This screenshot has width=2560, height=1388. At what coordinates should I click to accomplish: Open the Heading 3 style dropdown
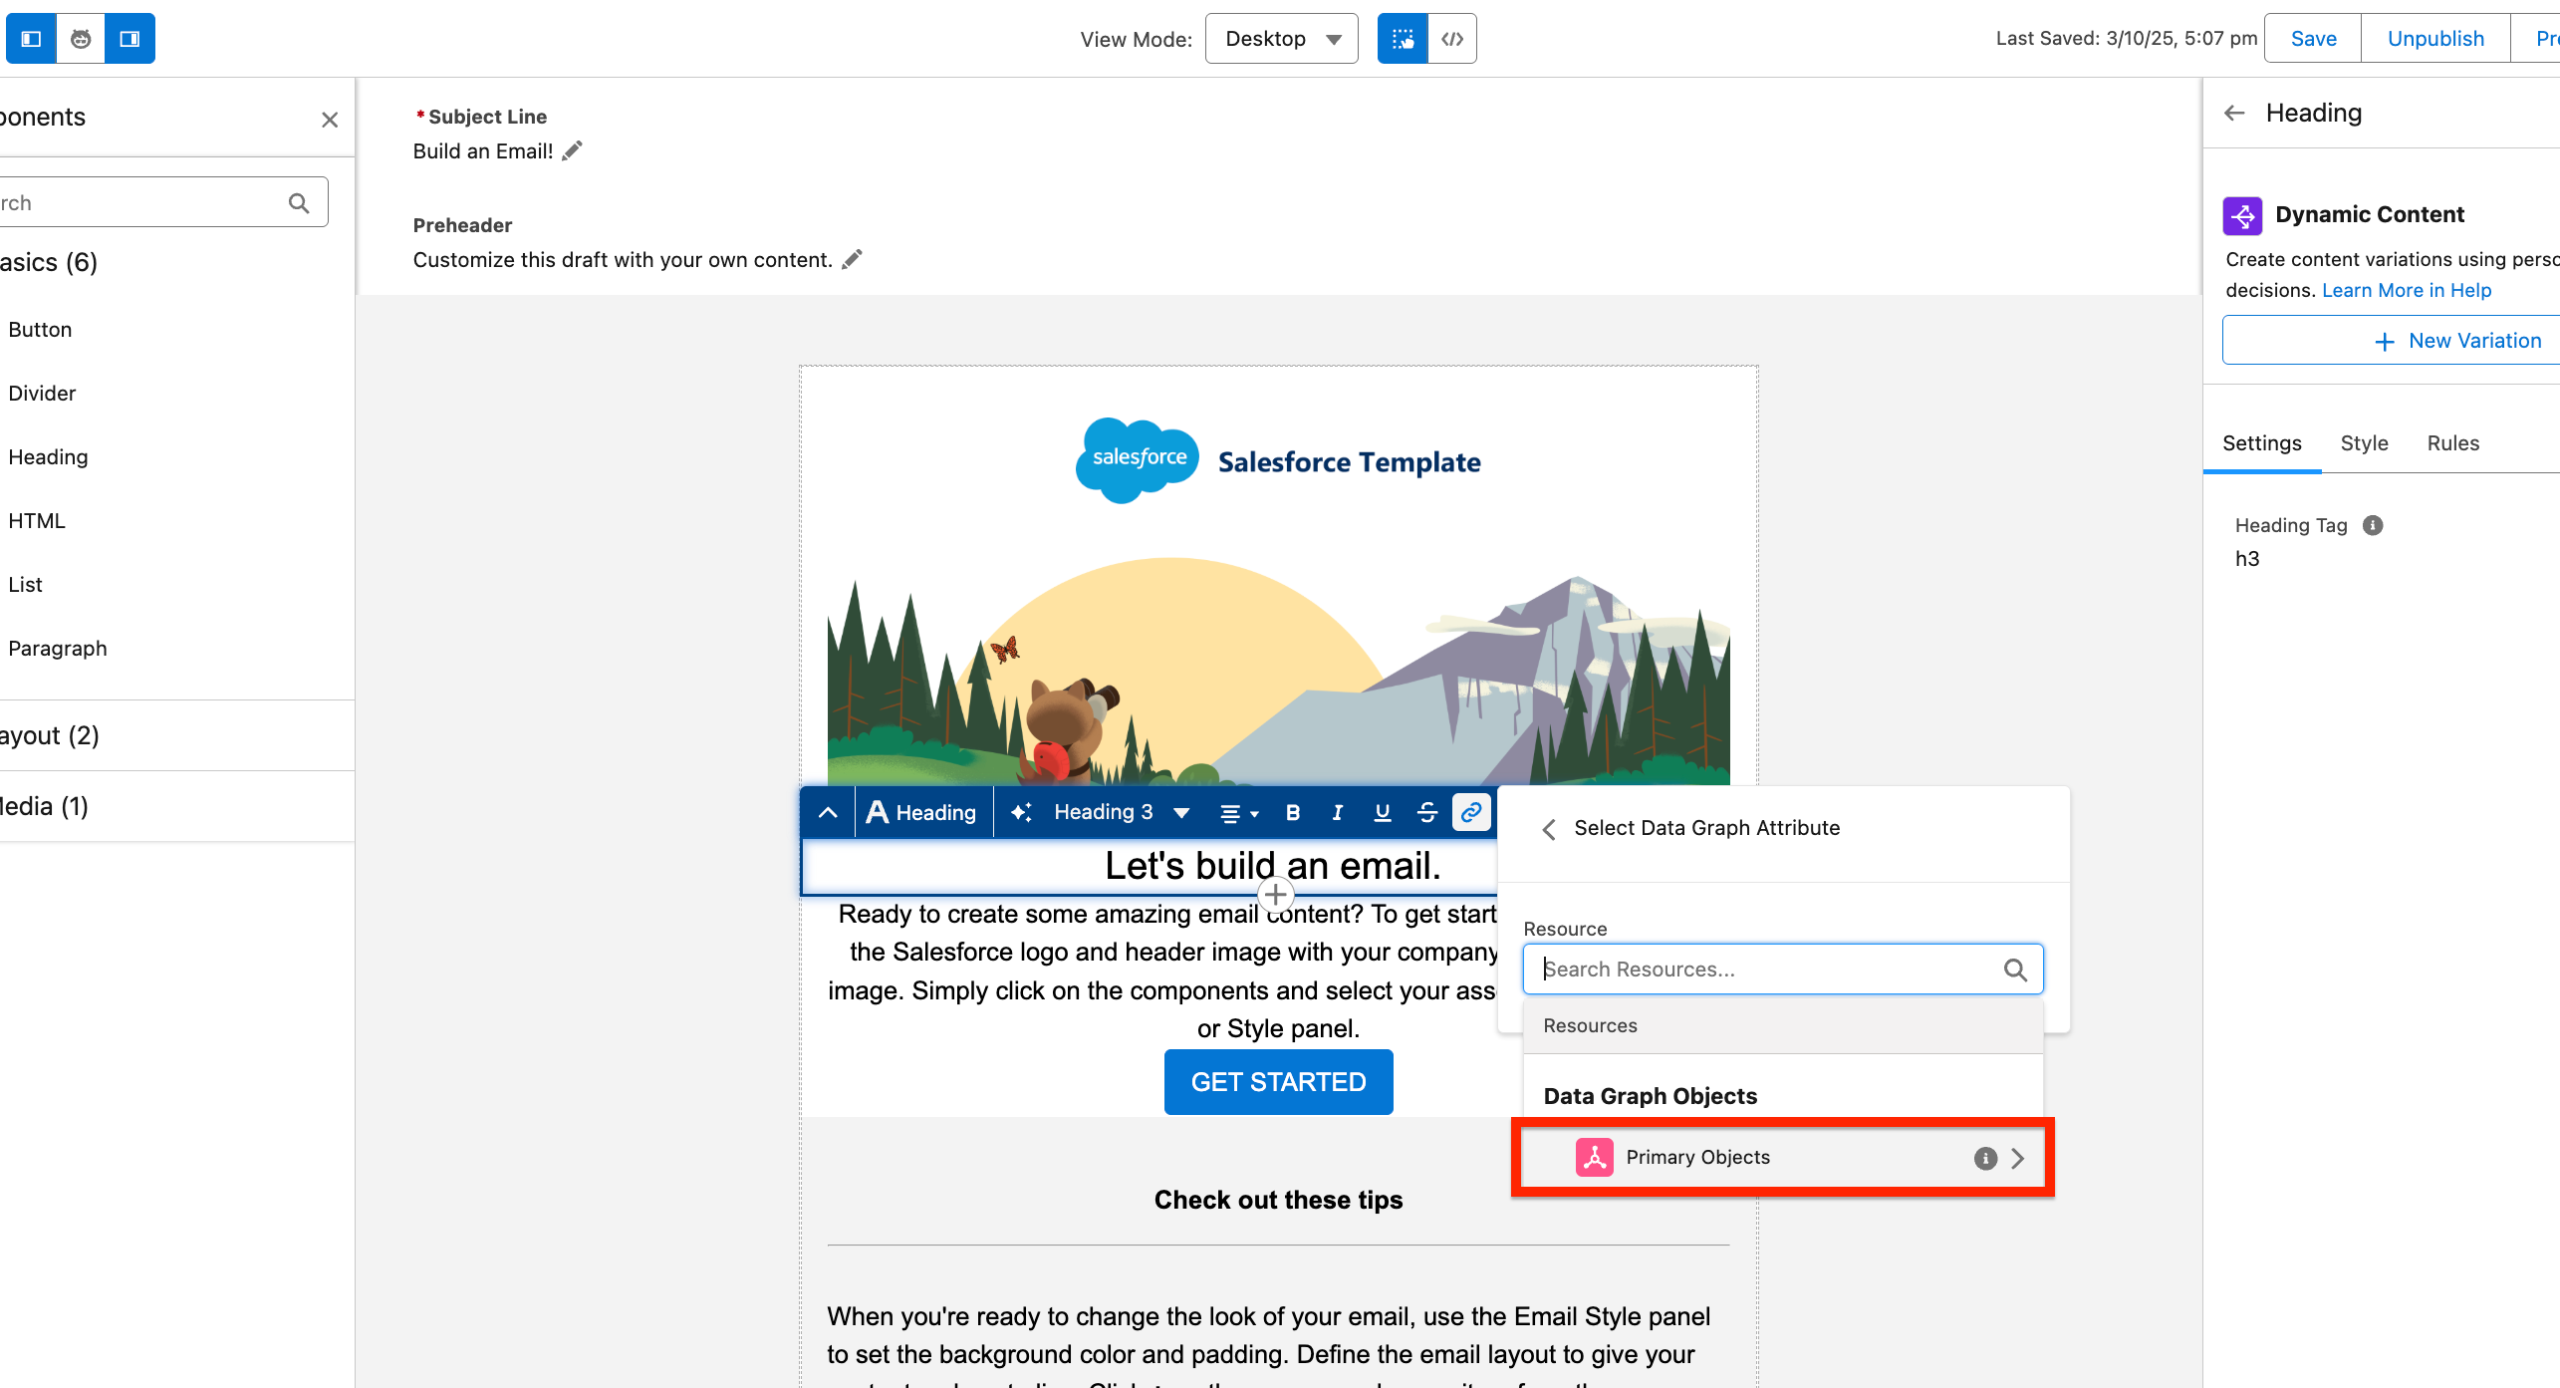pos(1120,812)
